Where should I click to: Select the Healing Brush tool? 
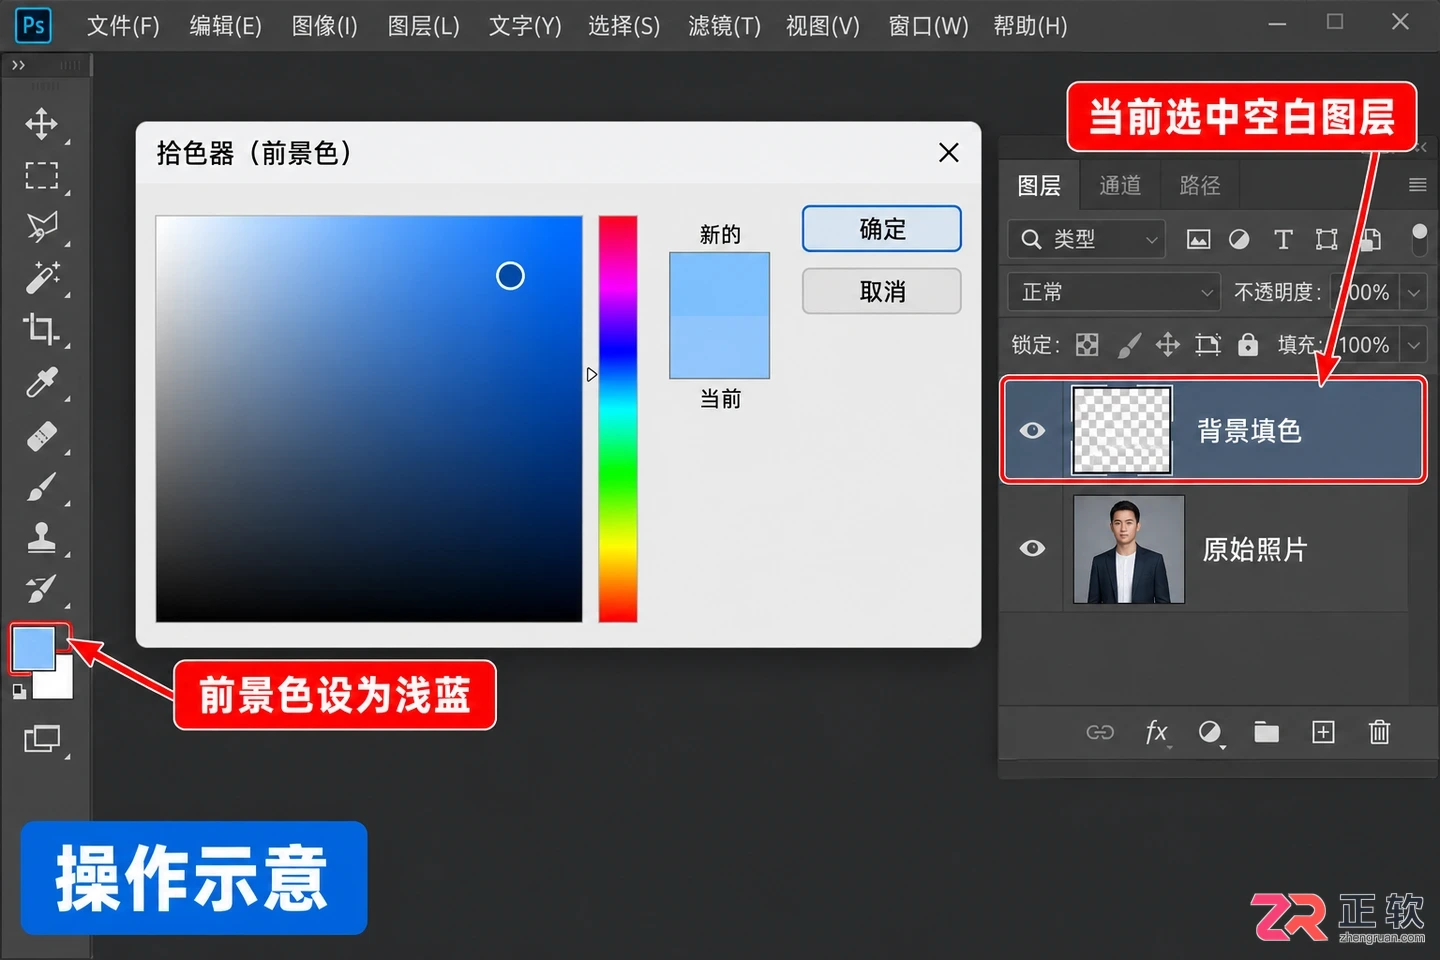(x=41, y=436)
